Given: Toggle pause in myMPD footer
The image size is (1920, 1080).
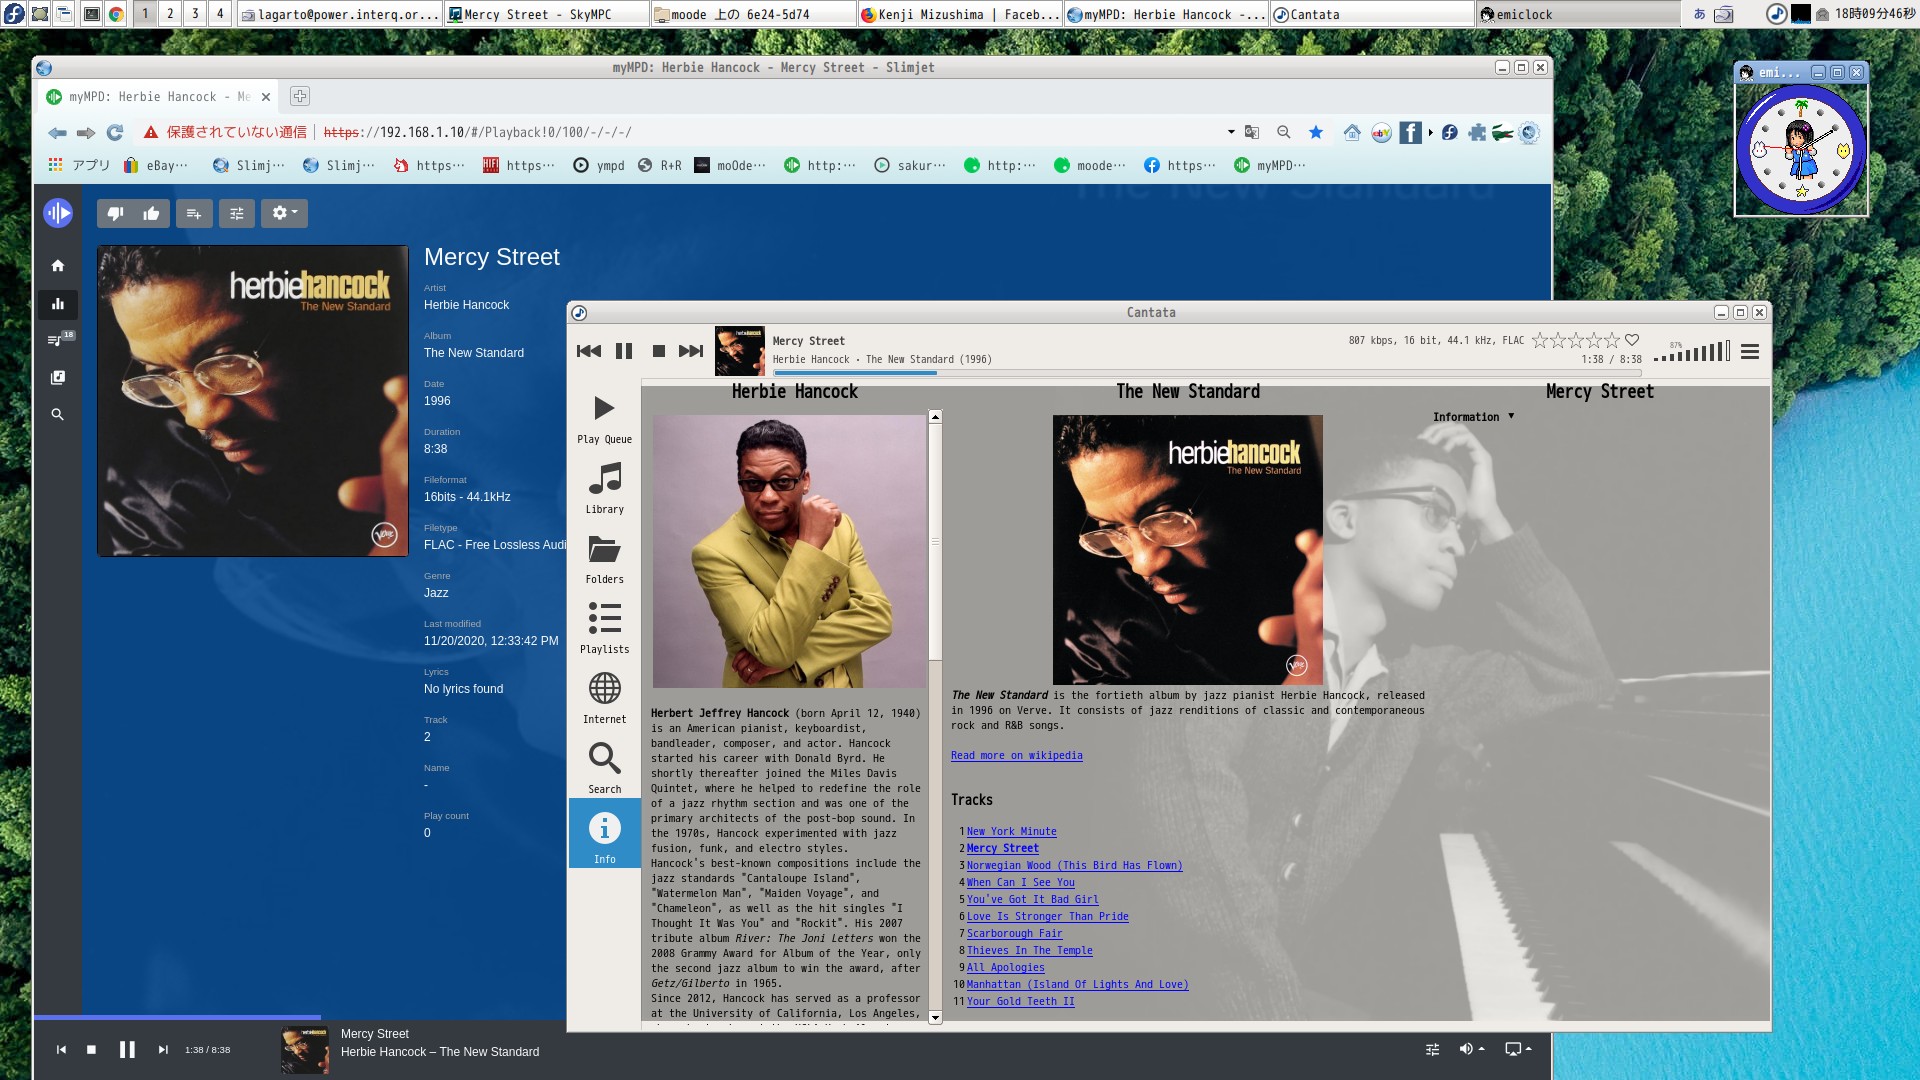Looking at the screenshot, I should pyautogui.click(x=127, y=1049).
